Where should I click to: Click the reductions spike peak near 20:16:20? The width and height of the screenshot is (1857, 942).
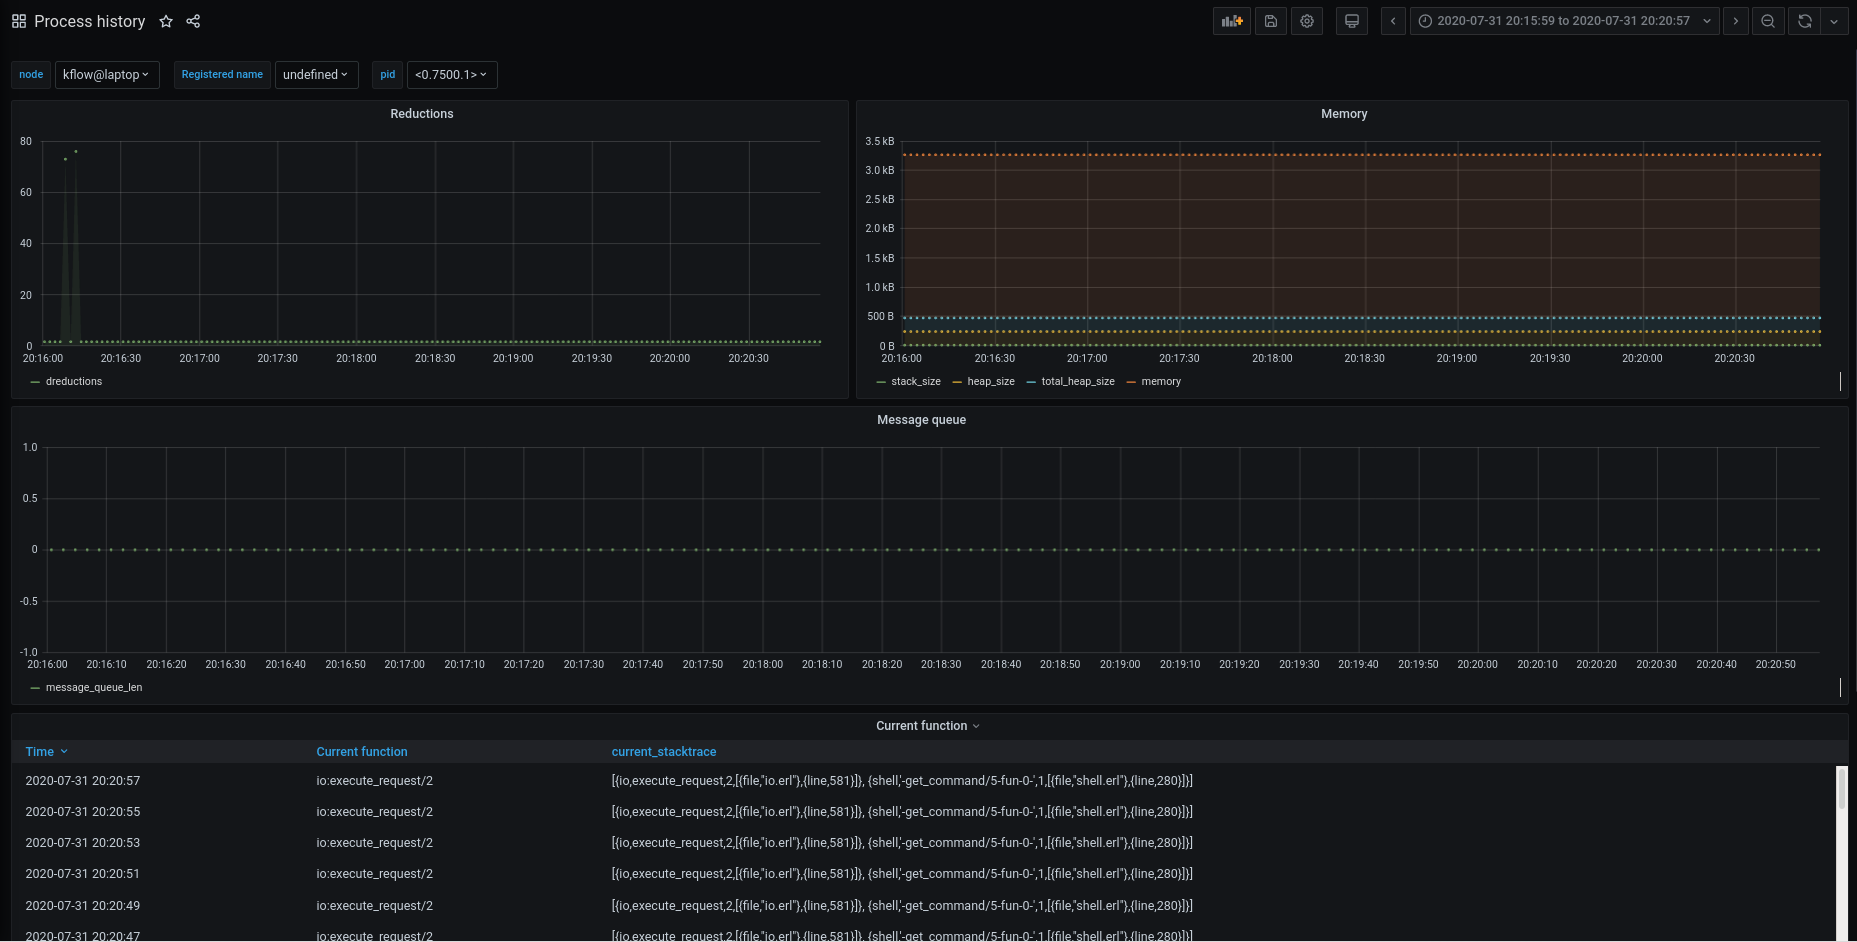(x=76, y=152)
